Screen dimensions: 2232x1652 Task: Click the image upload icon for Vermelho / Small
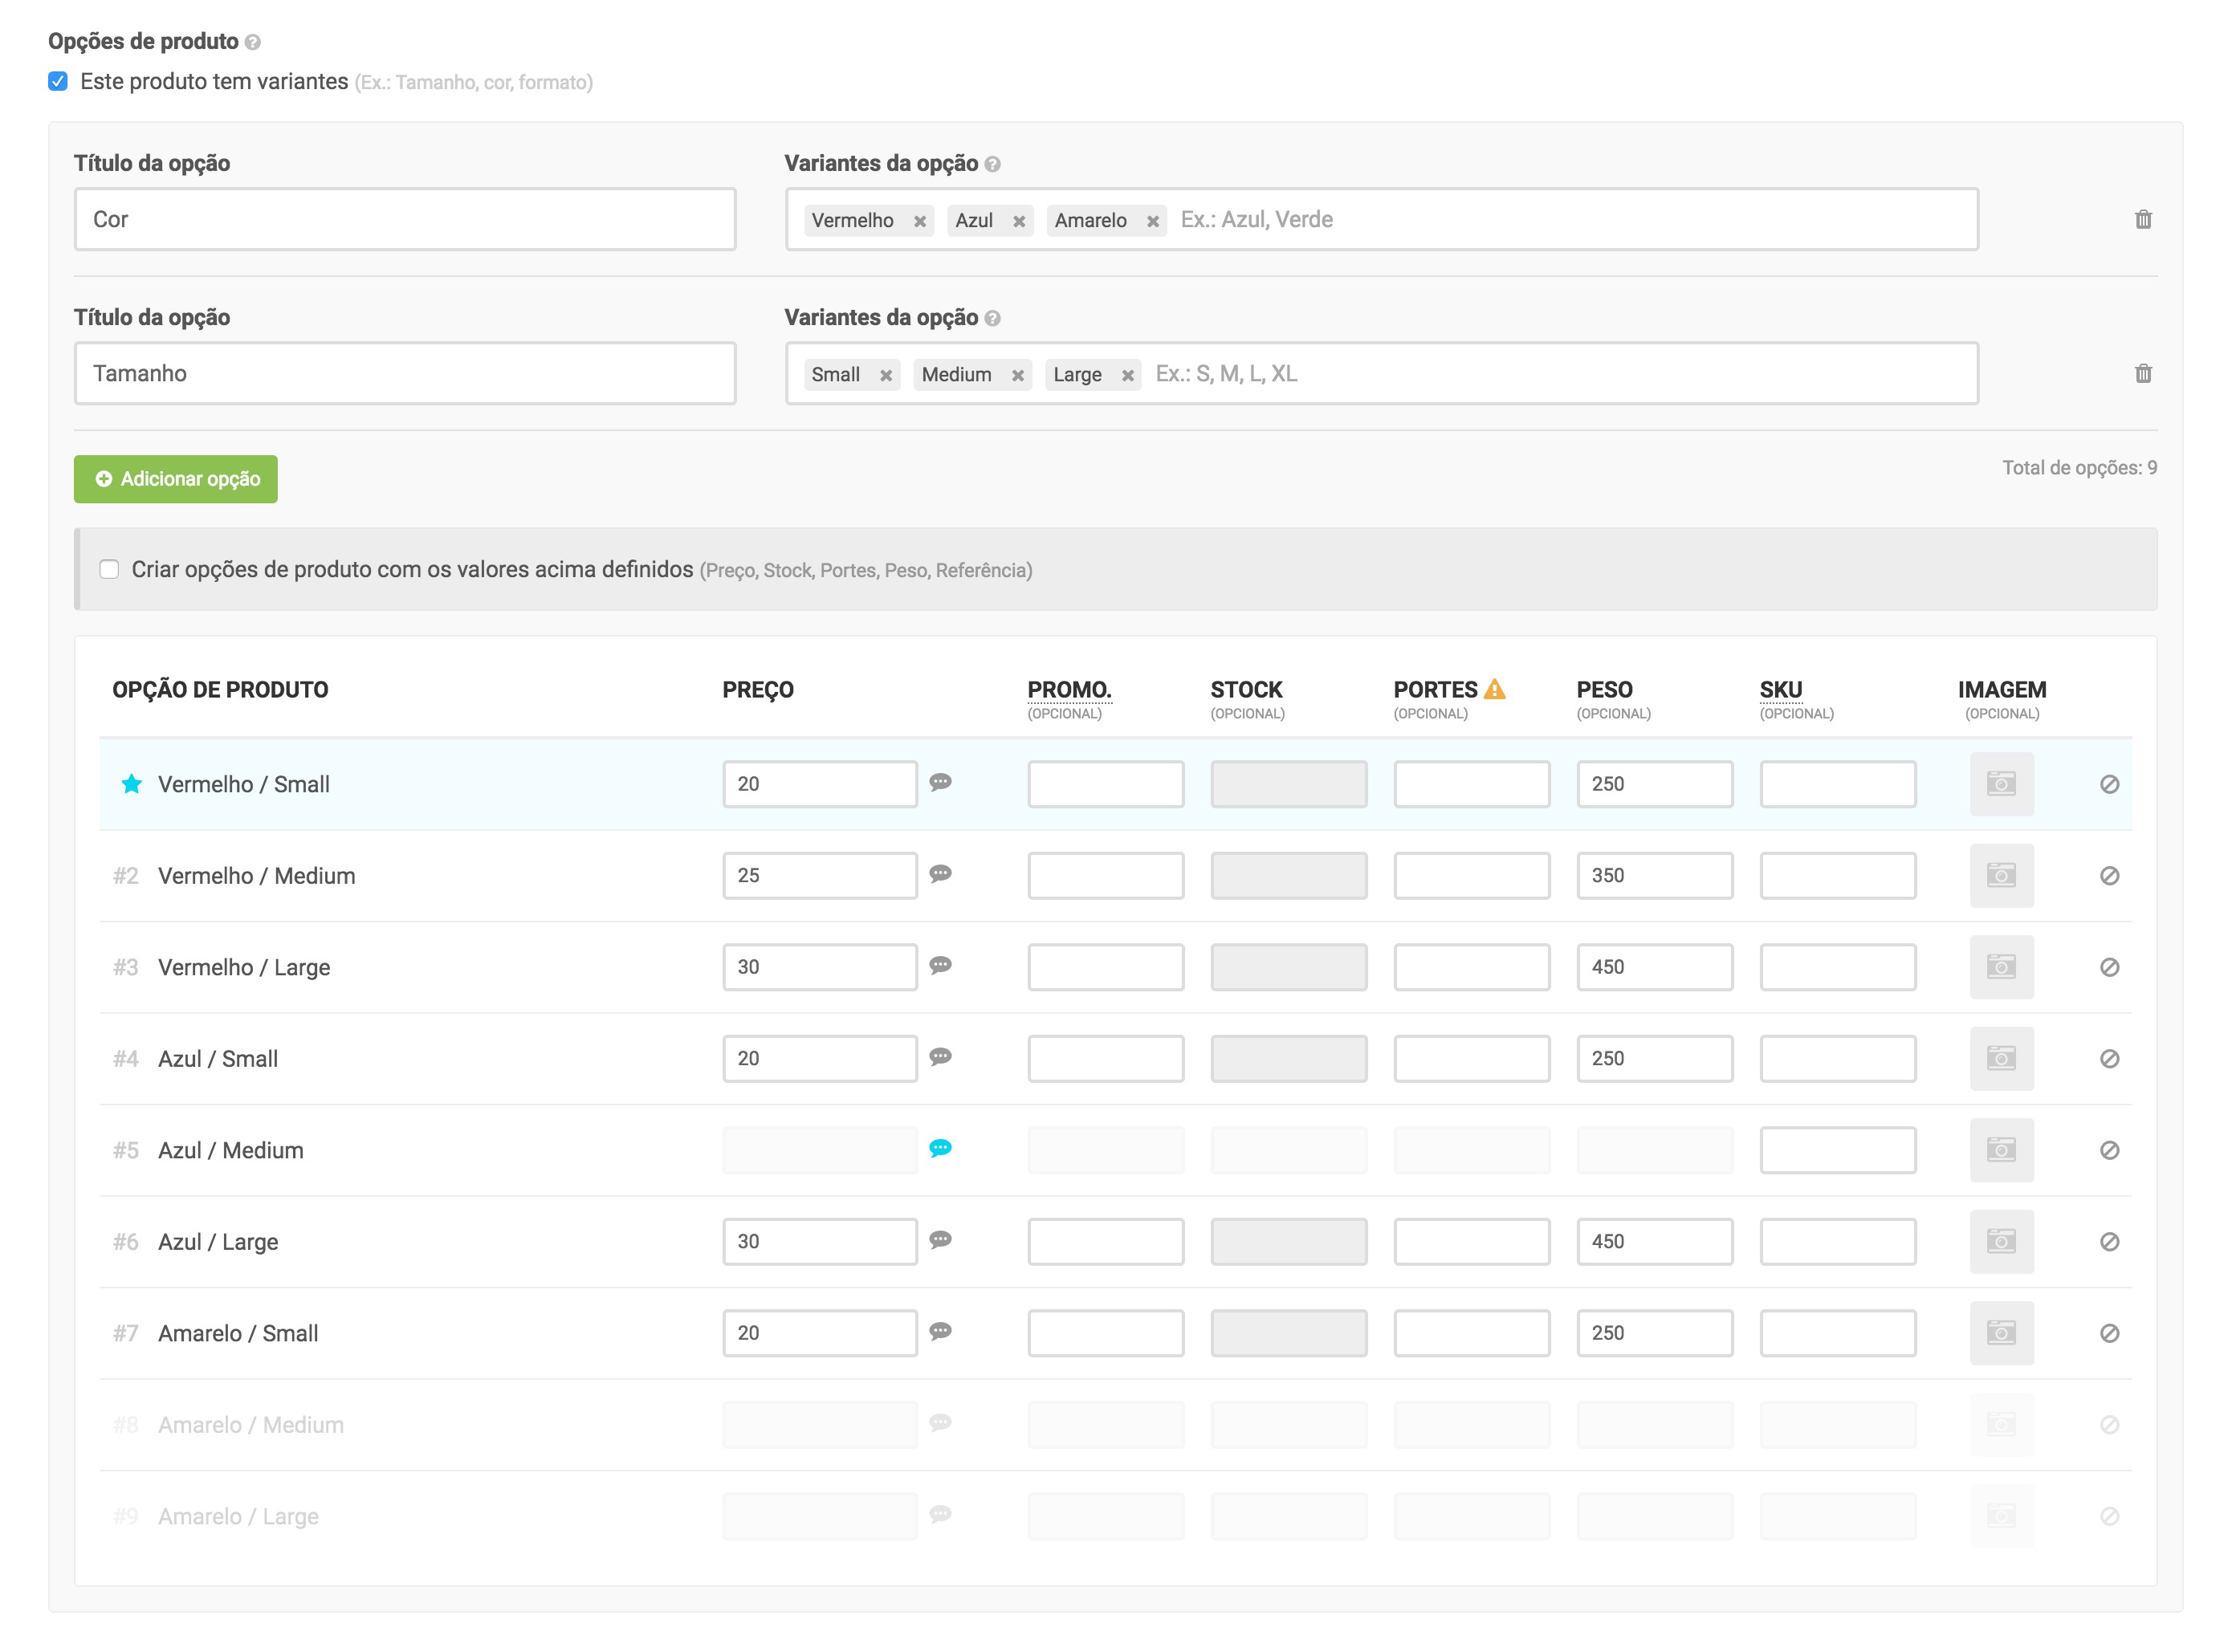[x=2001, y=784]
